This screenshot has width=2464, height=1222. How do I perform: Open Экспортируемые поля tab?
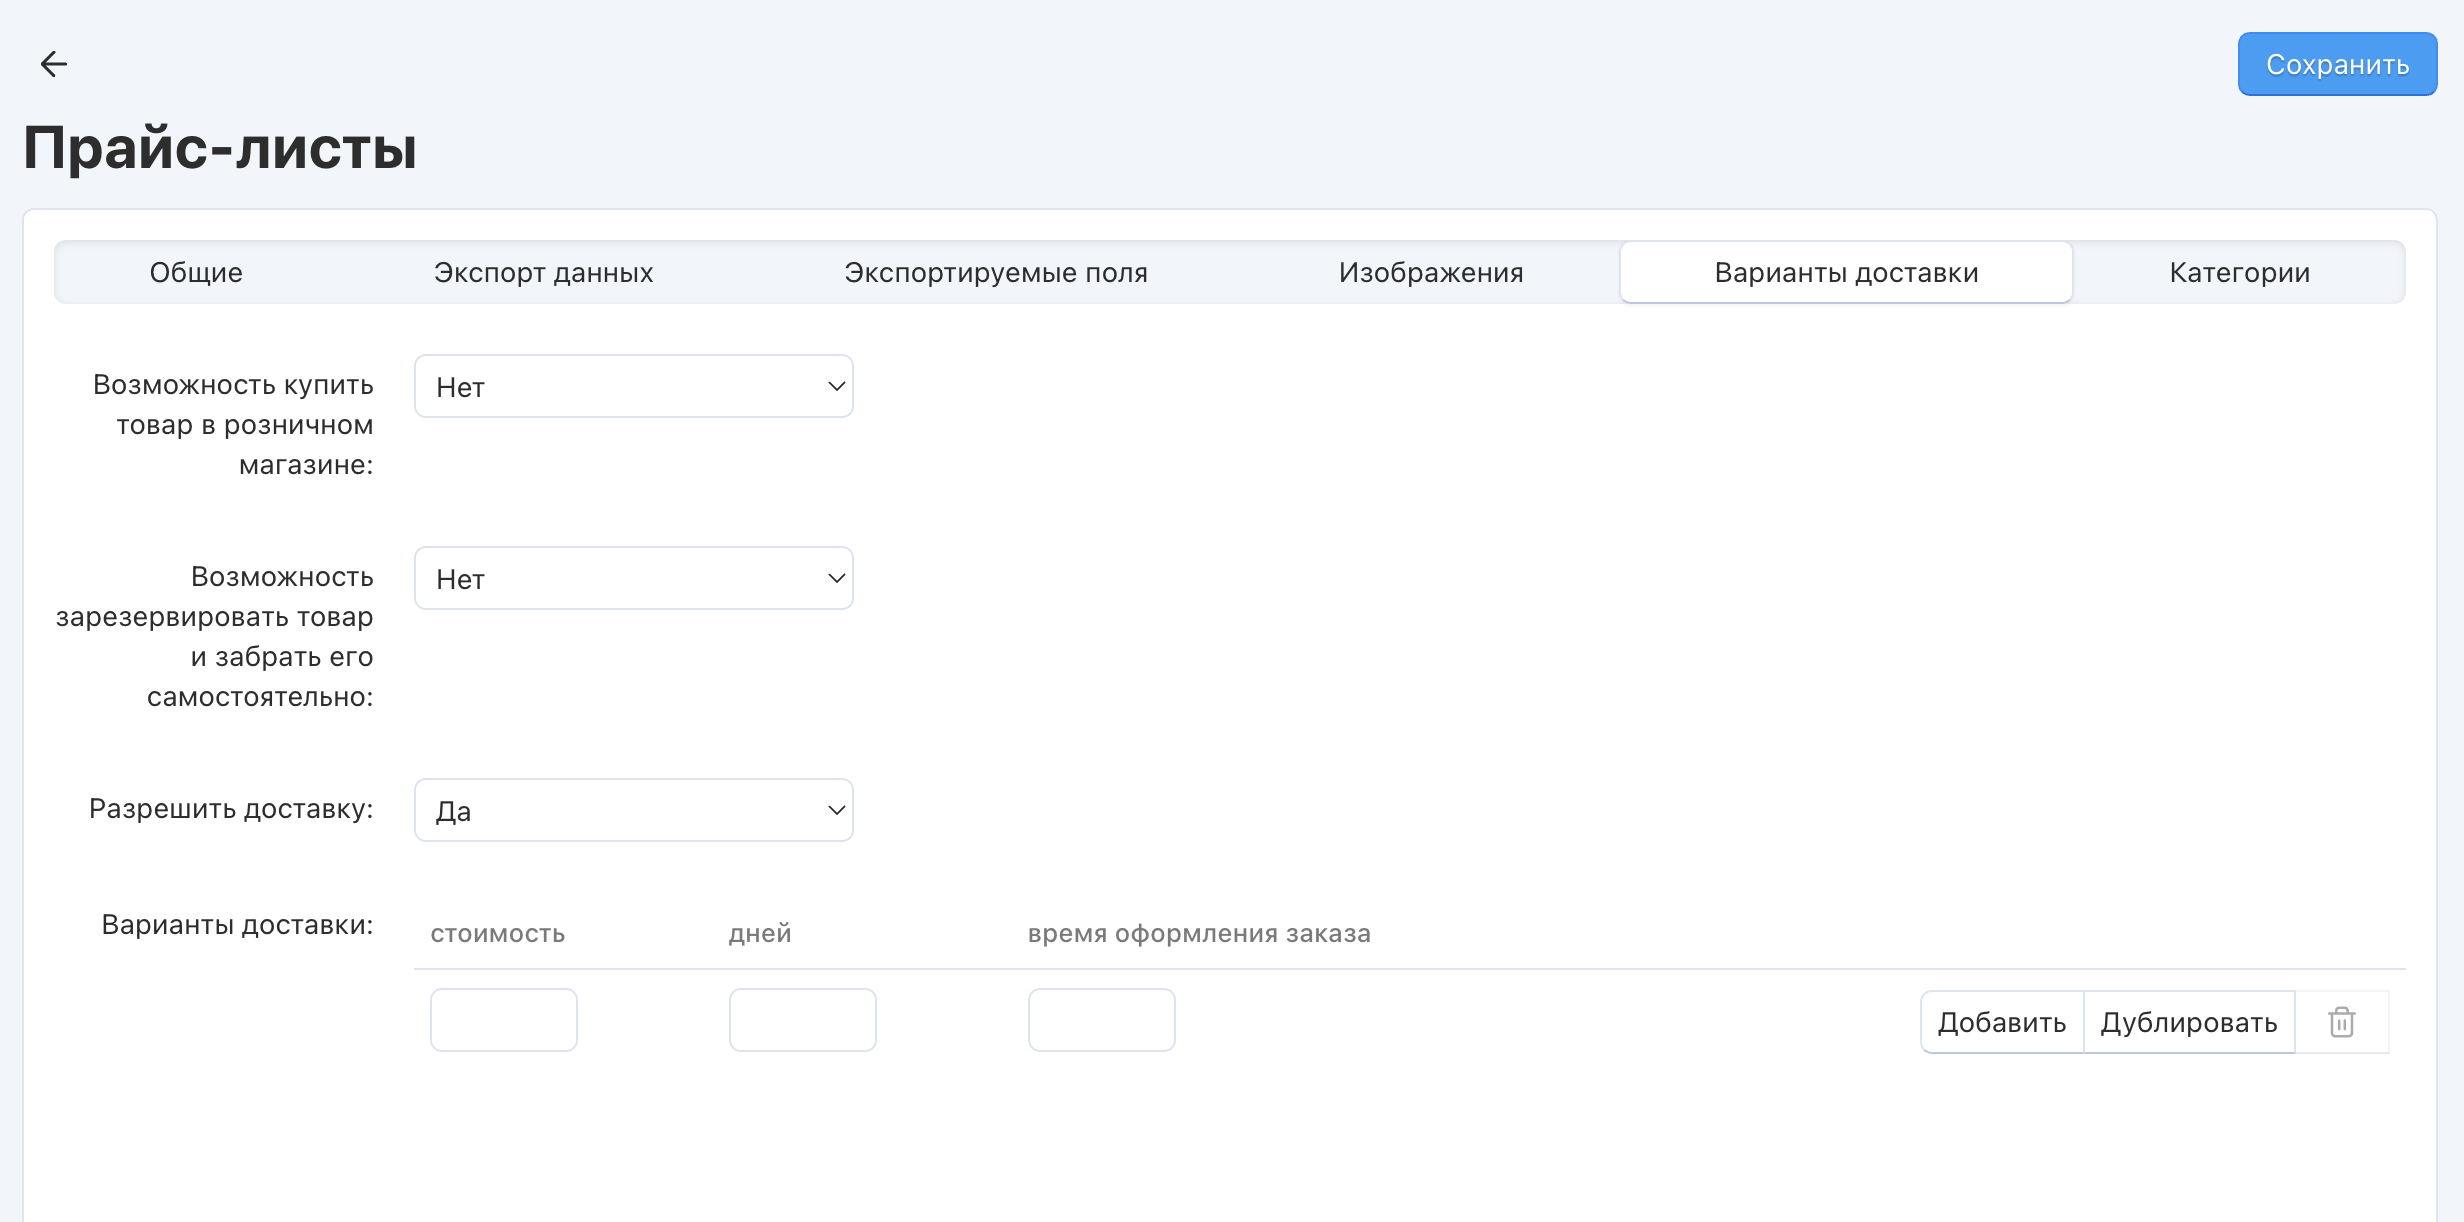click(x=995, y=272)
